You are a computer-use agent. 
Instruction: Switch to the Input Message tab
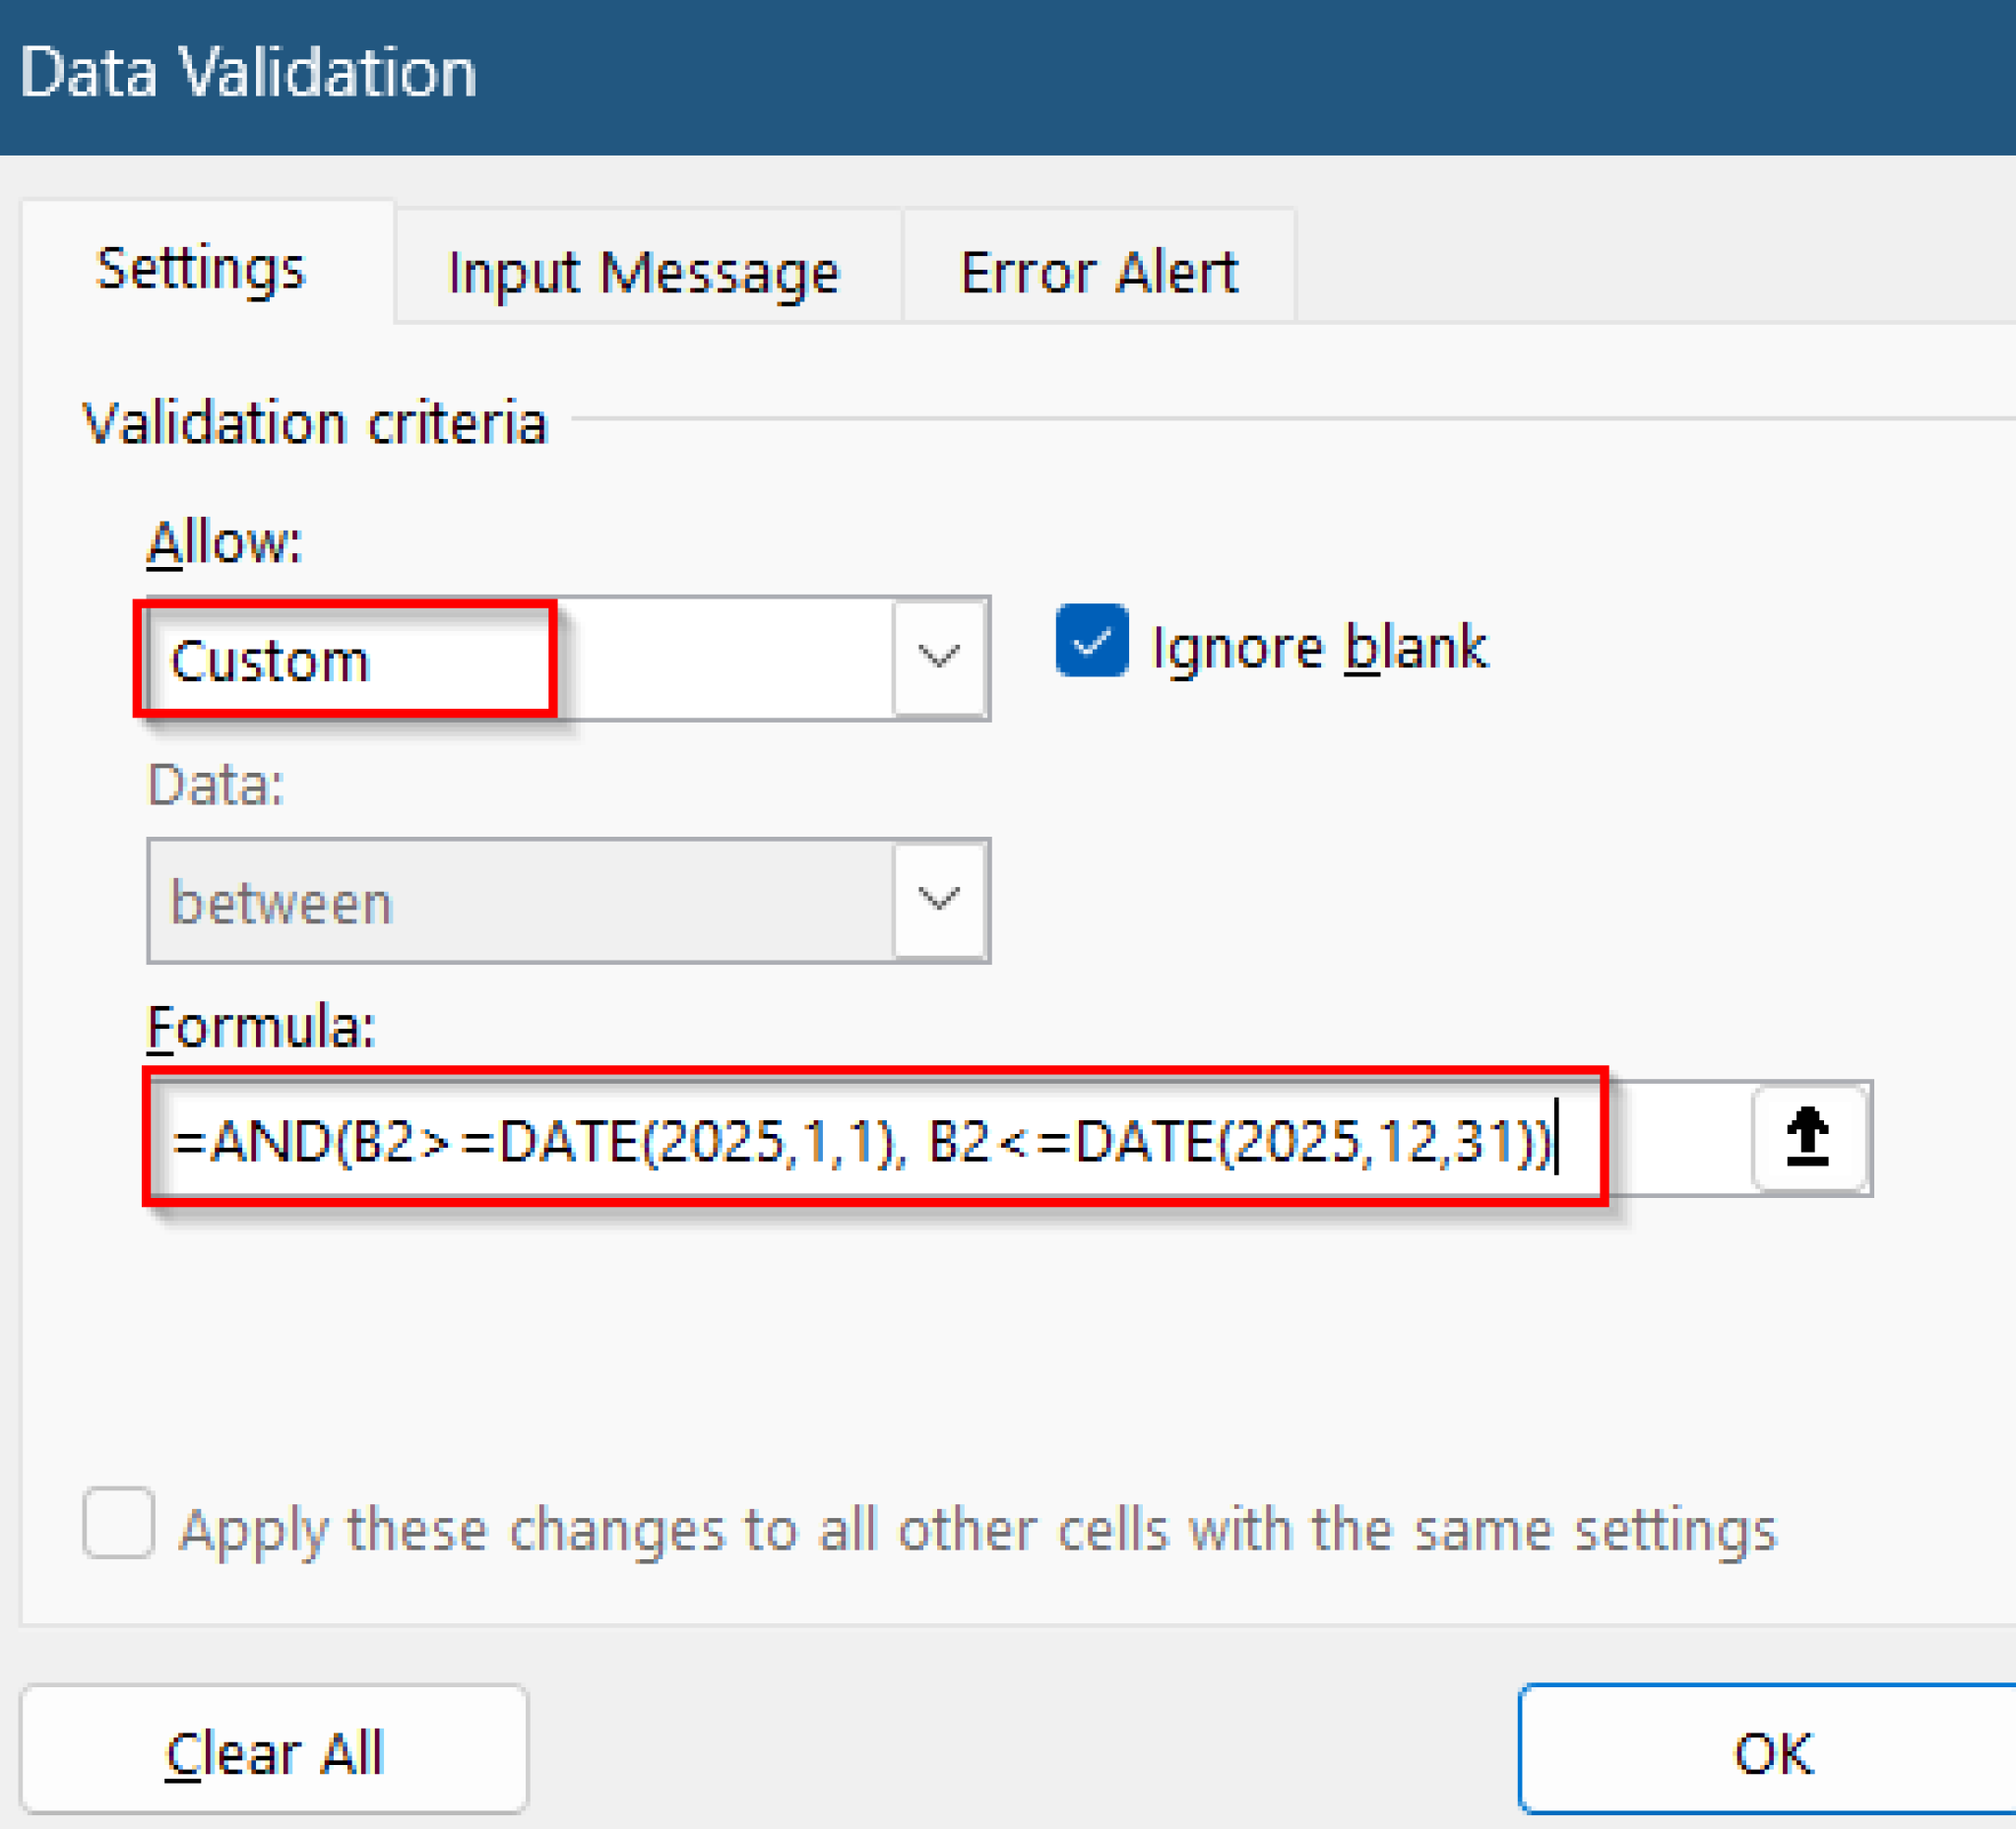[643, 270]
